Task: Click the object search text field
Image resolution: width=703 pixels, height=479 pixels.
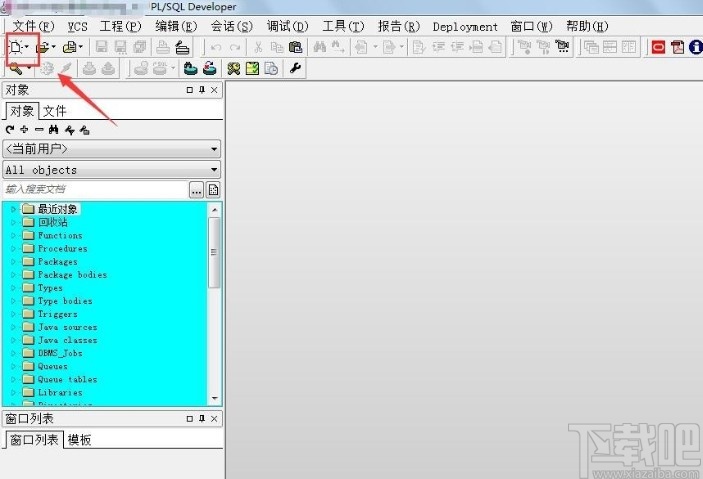Action: tap(95, 190)
